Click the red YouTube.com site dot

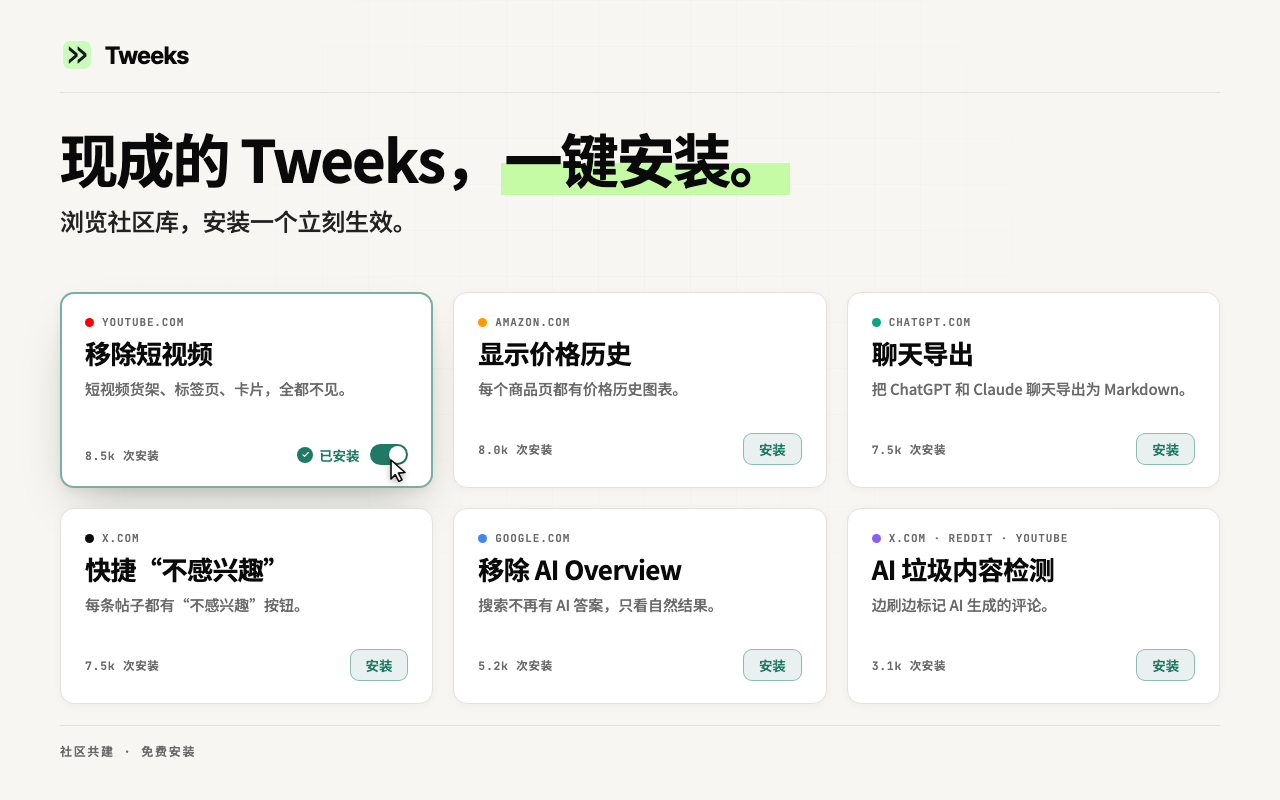coord(90,322)
